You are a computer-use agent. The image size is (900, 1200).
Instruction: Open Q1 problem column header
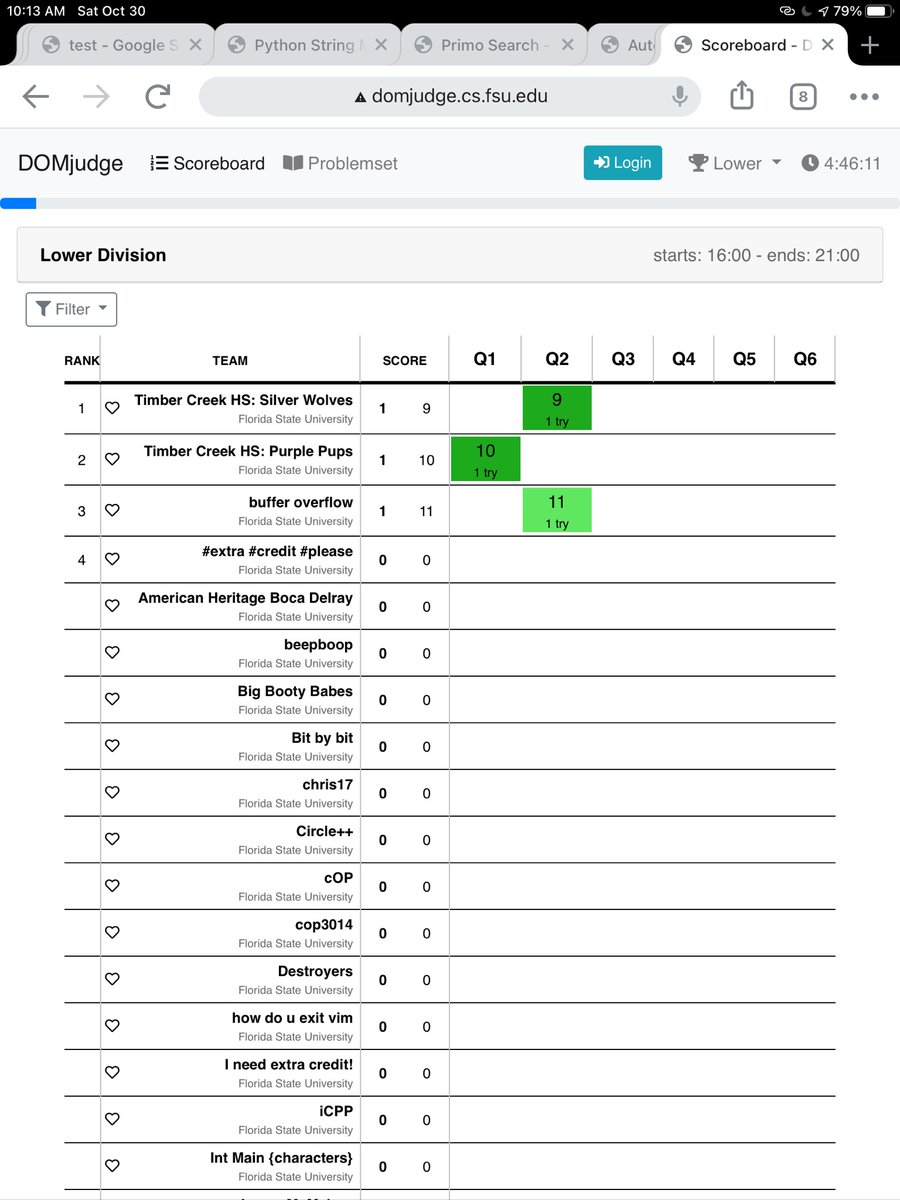click(485, 359)
